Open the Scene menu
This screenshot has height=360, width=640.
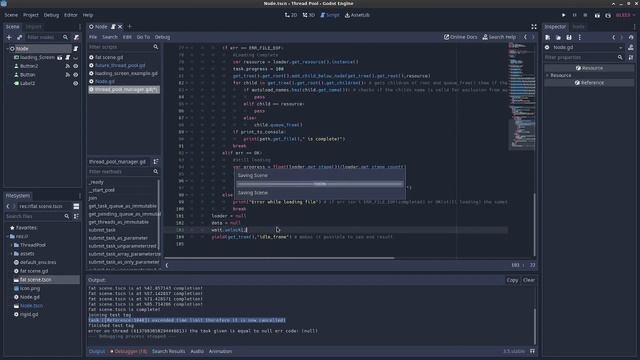point(11,15)
